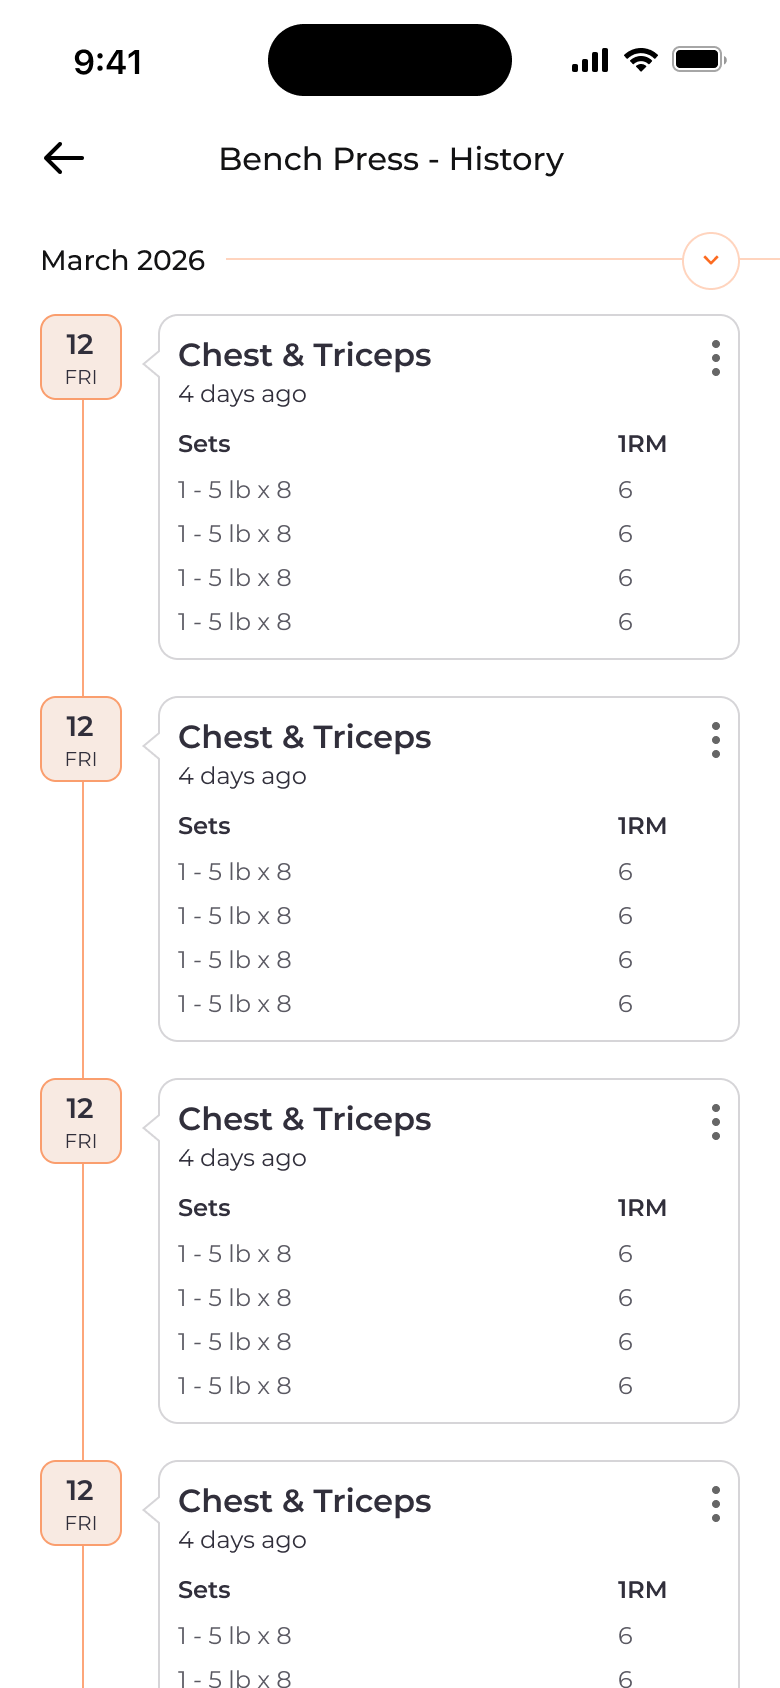Open the third workout card's three-dot menu
Viewport: 780px width, 1688px height.
[x=716, y=1122]
